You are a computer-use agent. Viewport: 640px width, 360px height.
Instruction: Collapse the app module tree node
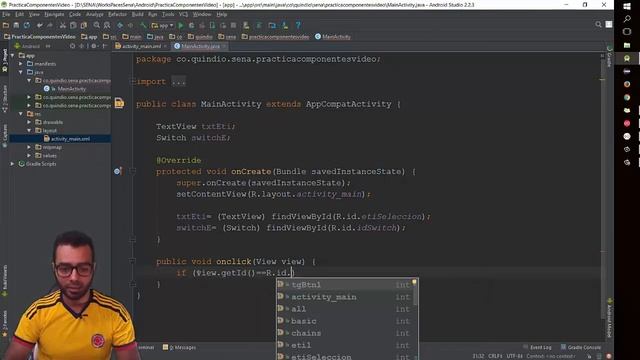[13, 56]
